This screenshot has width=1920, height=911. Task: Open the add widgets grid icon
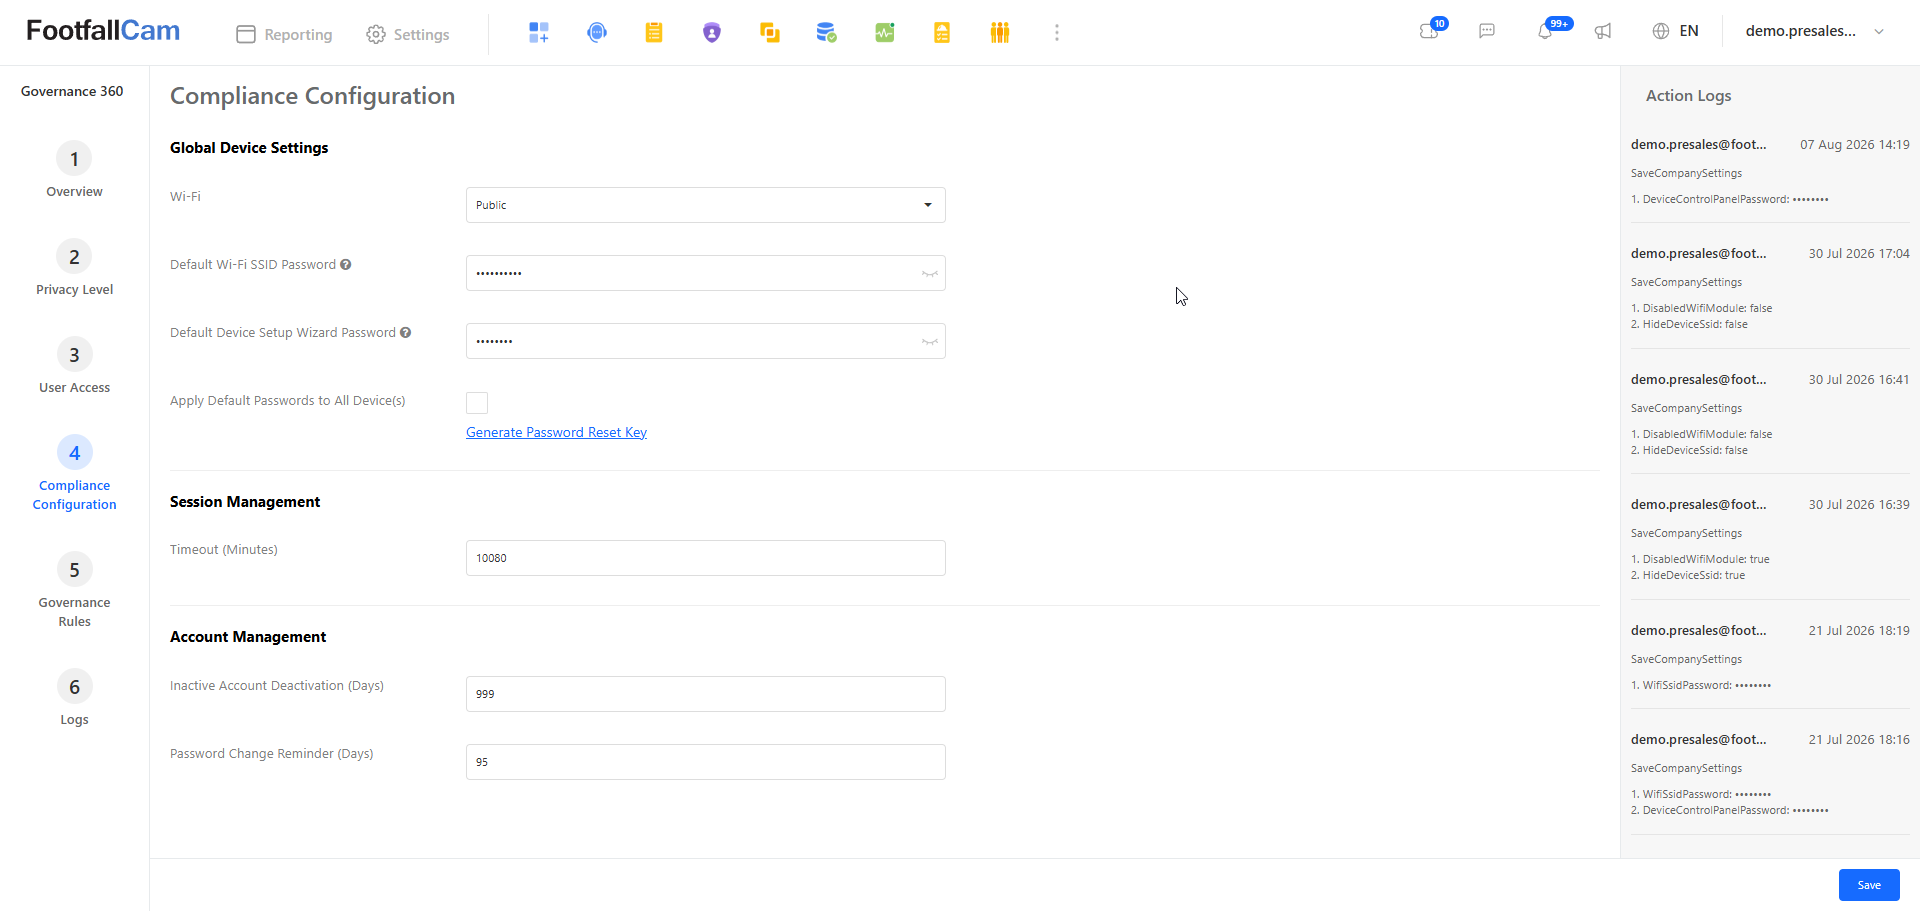[539, 33]
